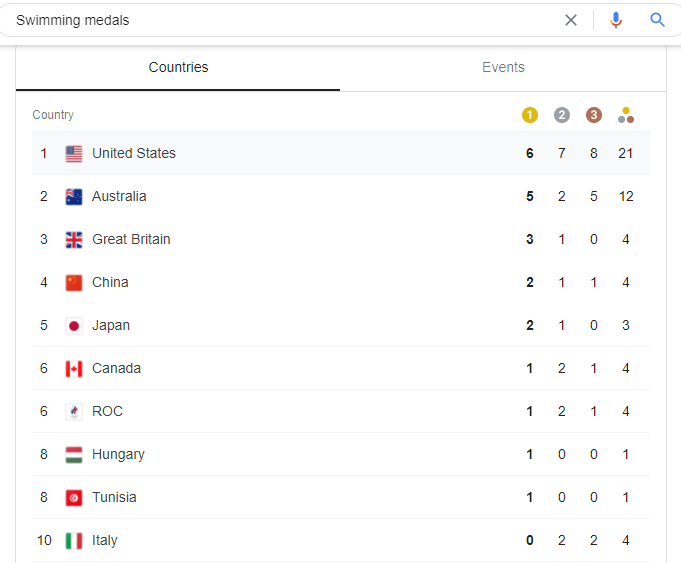The width and height of the screenshot is (681, 563).
Task: Click the Swimming medals search field
Action: [280, 20]
